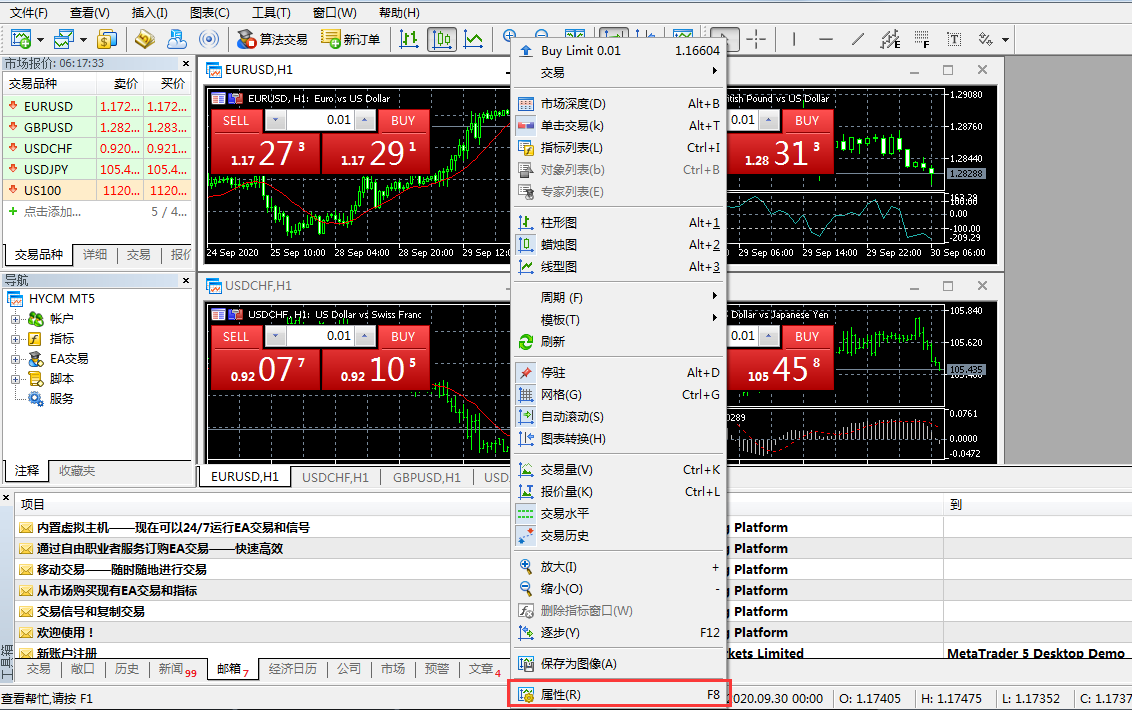This screenshot has height=710, width=1132.
Task: Activate the crosshair cursor tool
Action: 756,40
